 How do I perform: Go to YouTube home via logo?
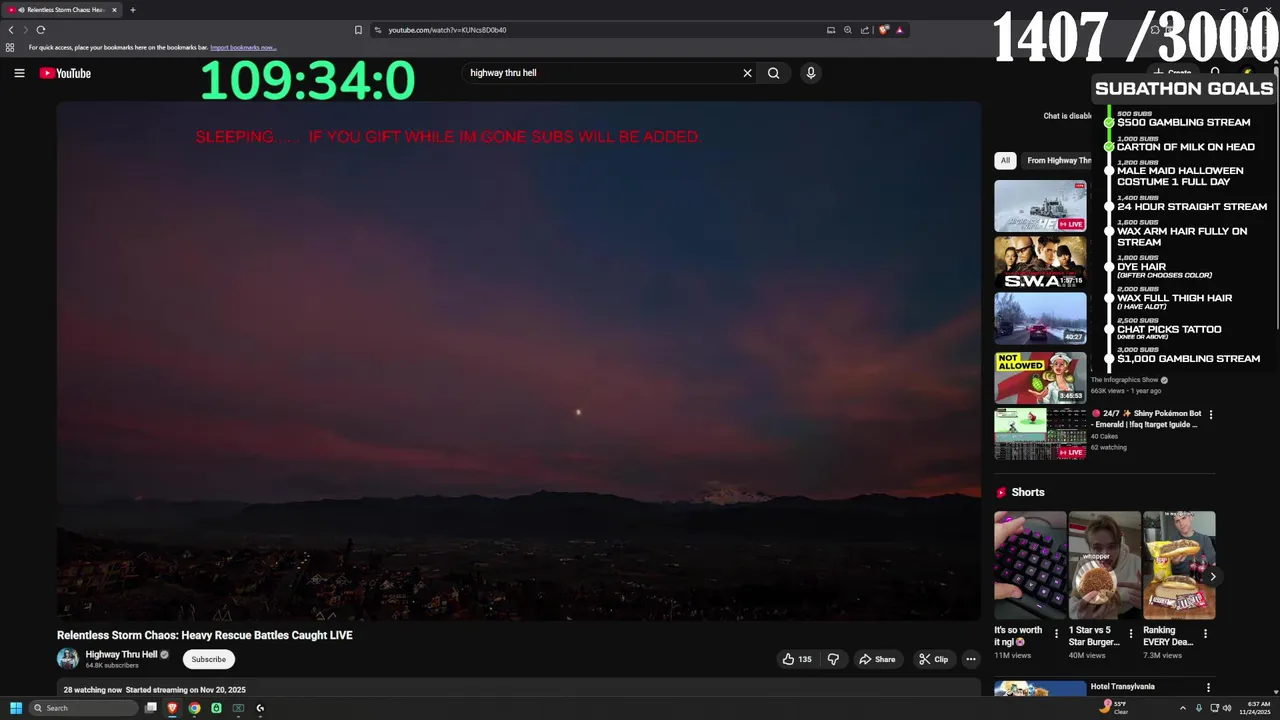65,73
